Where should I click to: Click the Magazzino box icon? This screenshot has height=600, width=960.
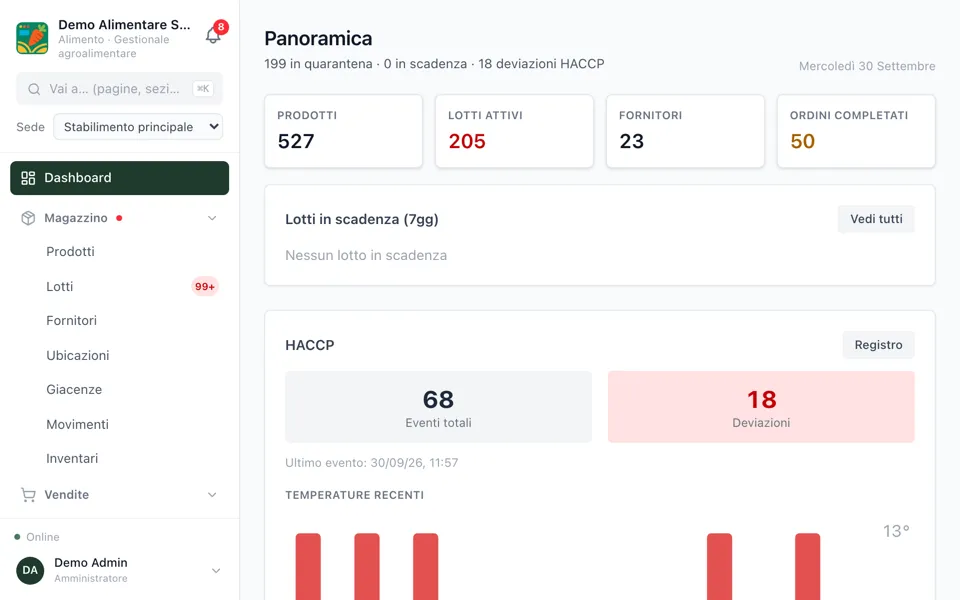28,218
